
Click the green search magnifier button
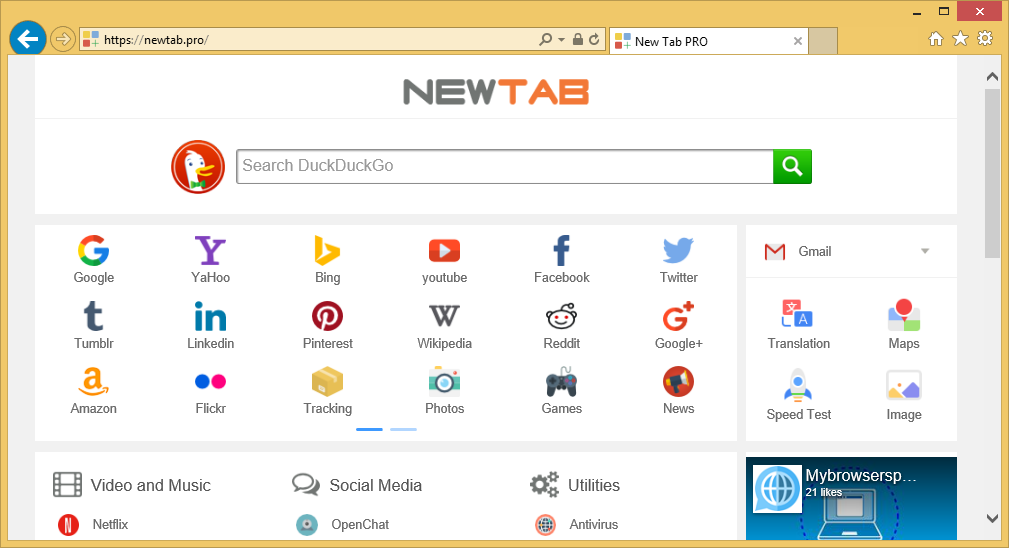pos(792,166)
